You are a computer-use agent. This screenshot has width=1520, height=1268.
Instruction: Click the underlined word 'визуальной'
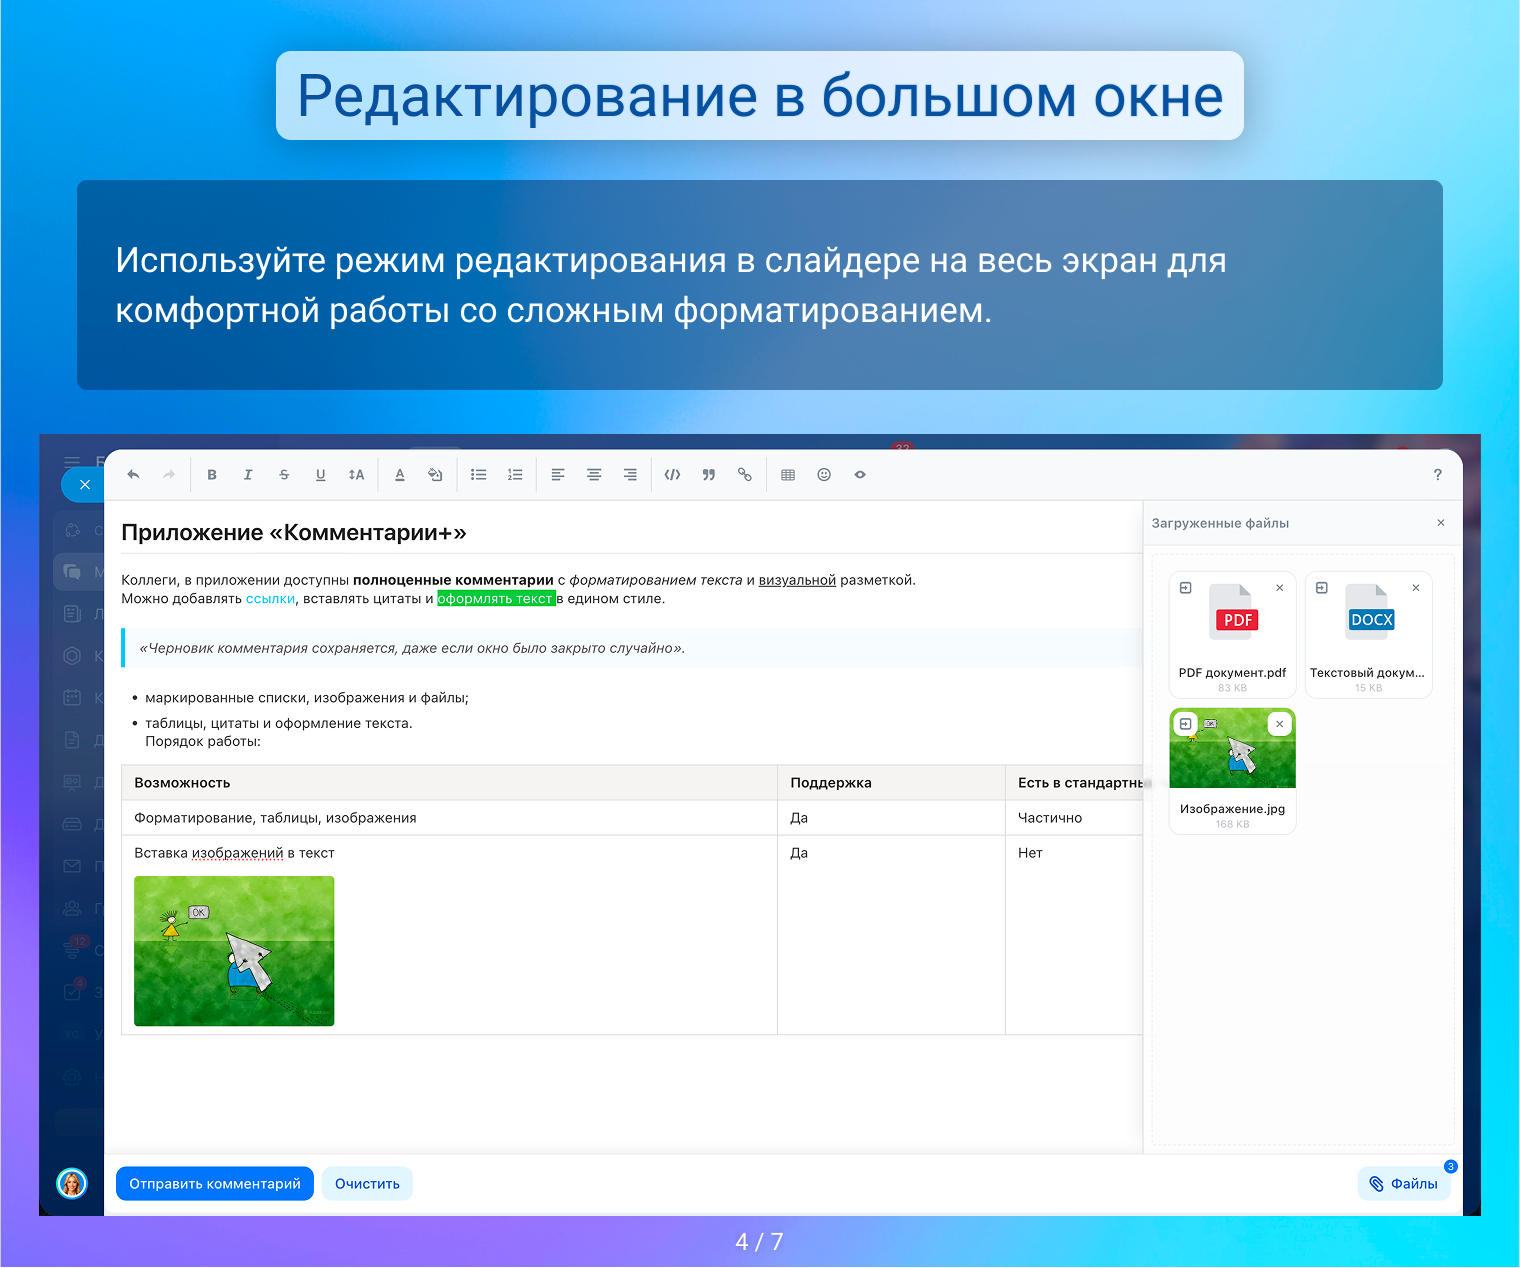[797, 580]
